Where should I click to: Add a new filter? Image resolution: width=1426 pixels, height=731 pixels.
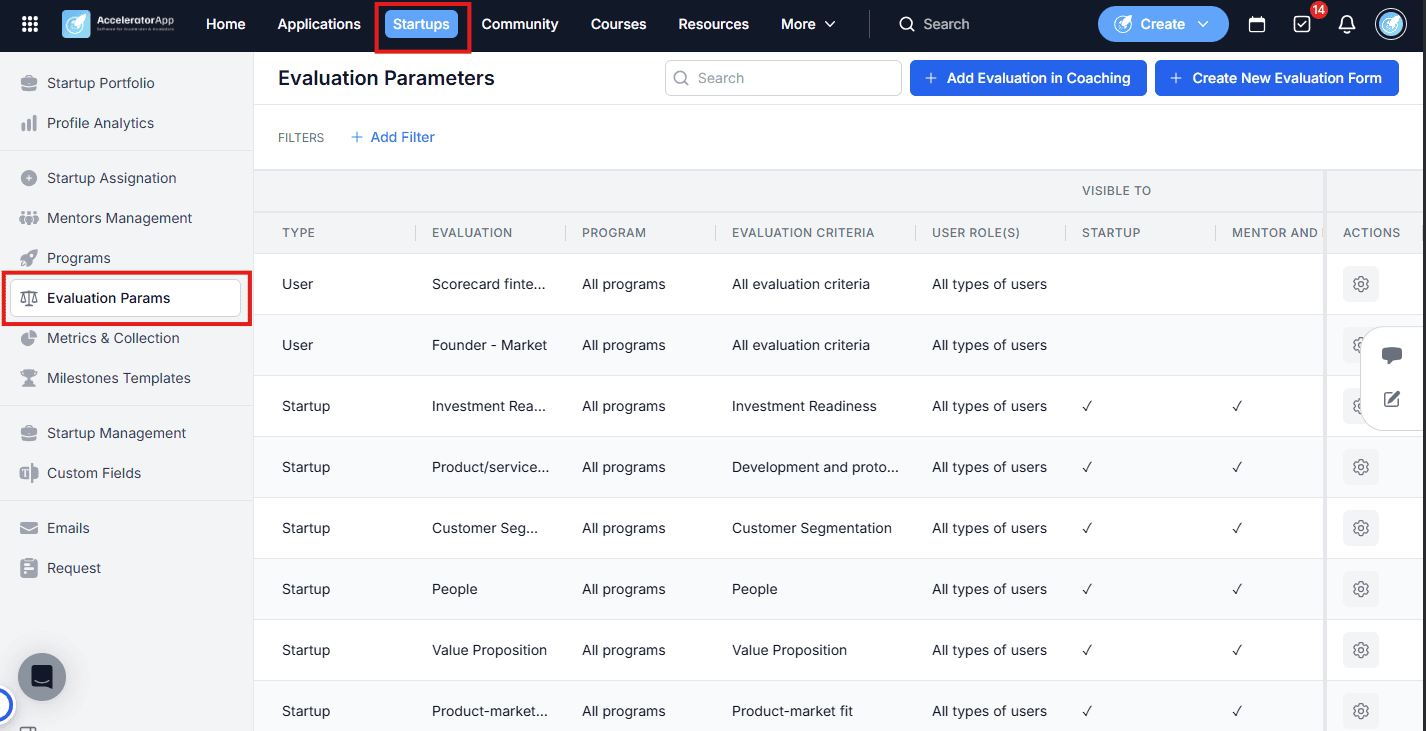click(x=393, y=137)
